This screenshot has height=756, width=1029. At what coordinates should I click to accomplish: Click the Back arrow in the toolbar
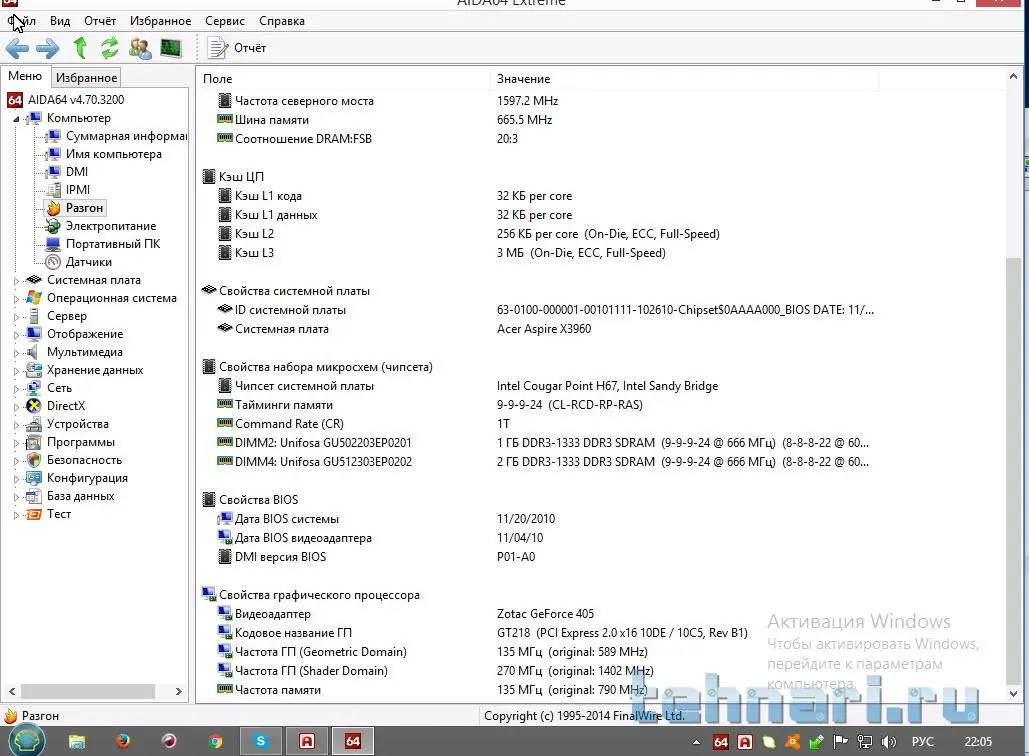tap(17, 48)
